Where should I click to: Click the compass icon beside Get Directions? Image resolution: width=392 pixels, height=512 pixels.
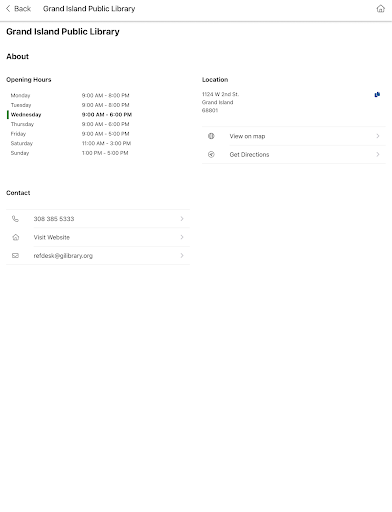click(x=211, y=154)
